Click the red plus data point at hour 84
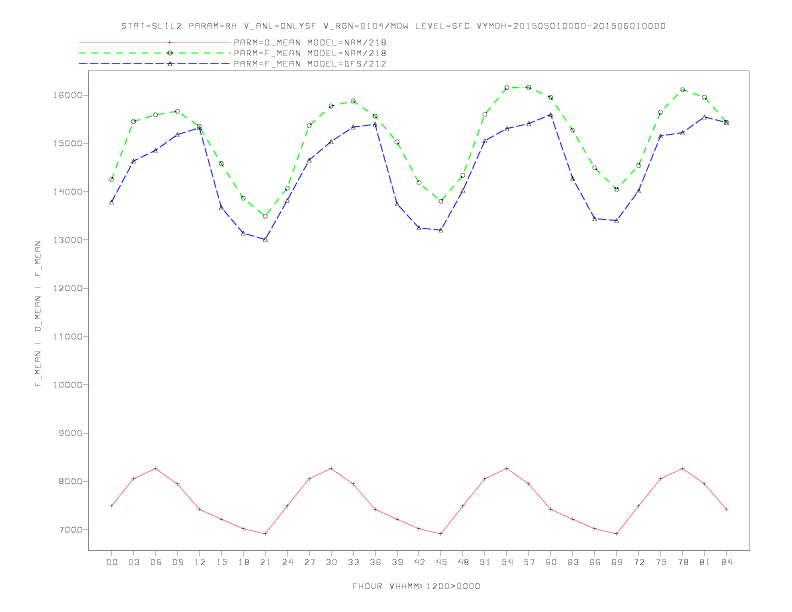This screenshot has height=612, width=792. (x=726, y=509)
